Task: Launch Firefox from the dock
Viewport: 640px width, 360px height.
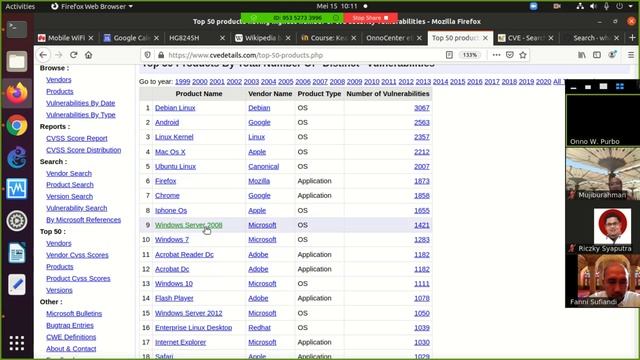Action: pos(17,93)
